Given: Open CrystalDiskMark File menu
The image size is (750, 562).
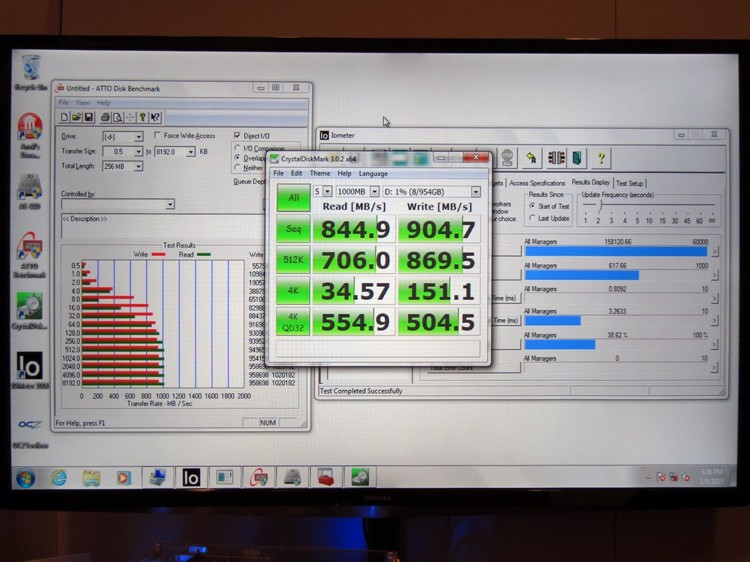Looking at the screenshot, I should pos(278,173).
